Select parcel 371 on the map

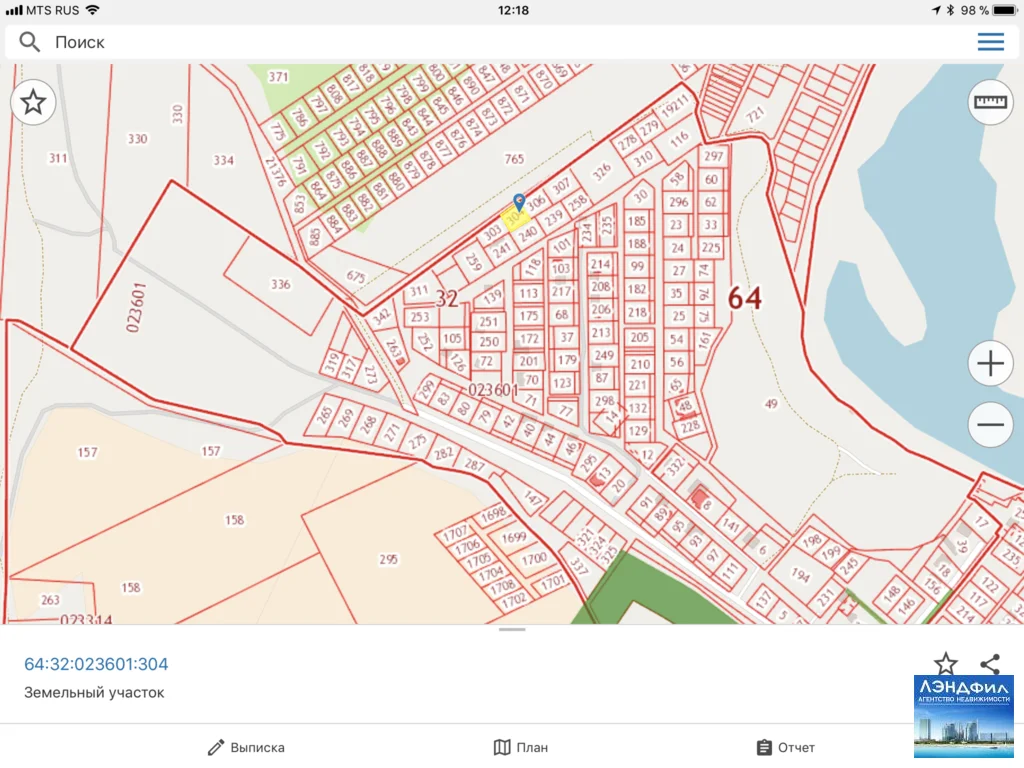click(x=278, y=77)
